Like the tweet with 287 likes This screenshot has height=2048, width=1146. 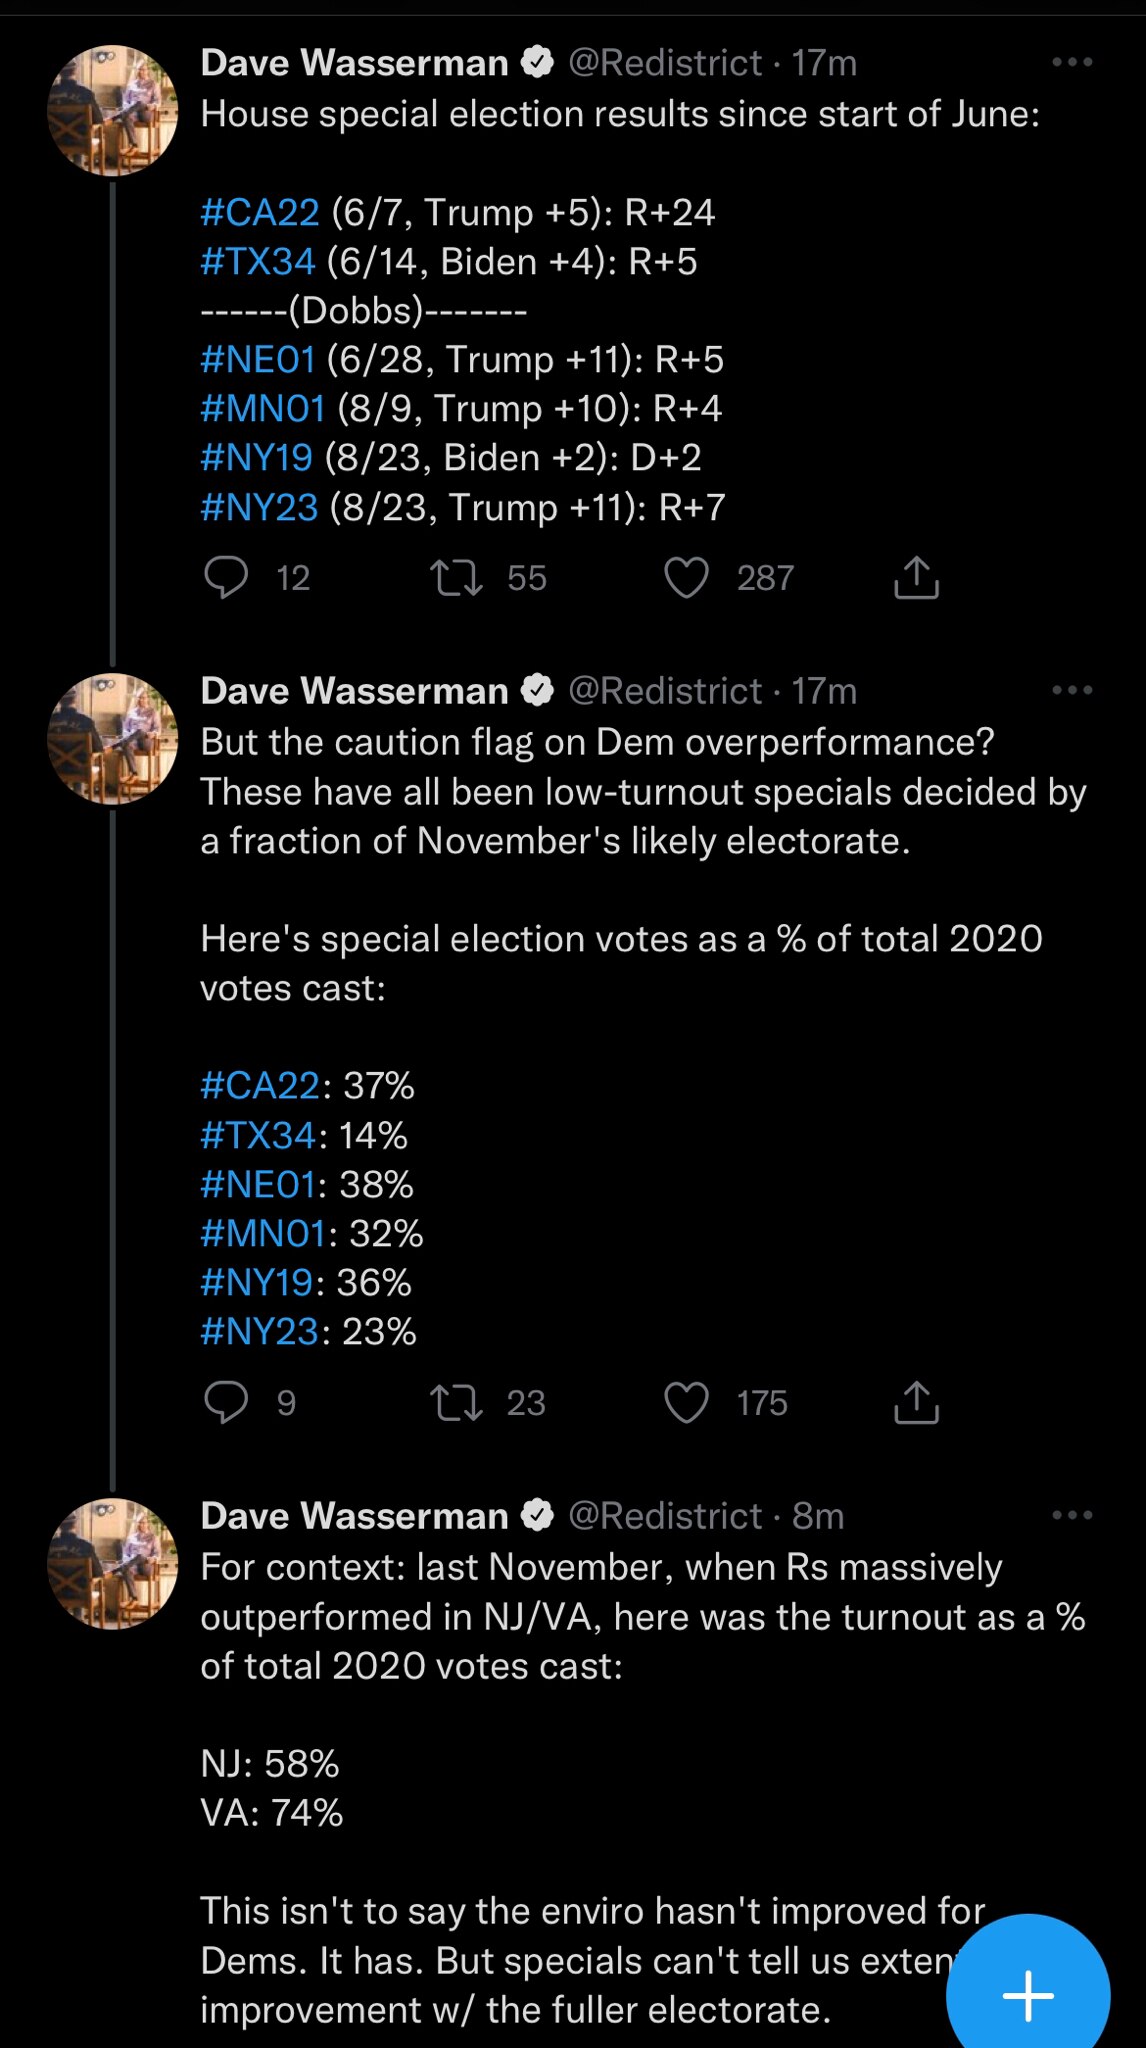(x=686, y=578)
